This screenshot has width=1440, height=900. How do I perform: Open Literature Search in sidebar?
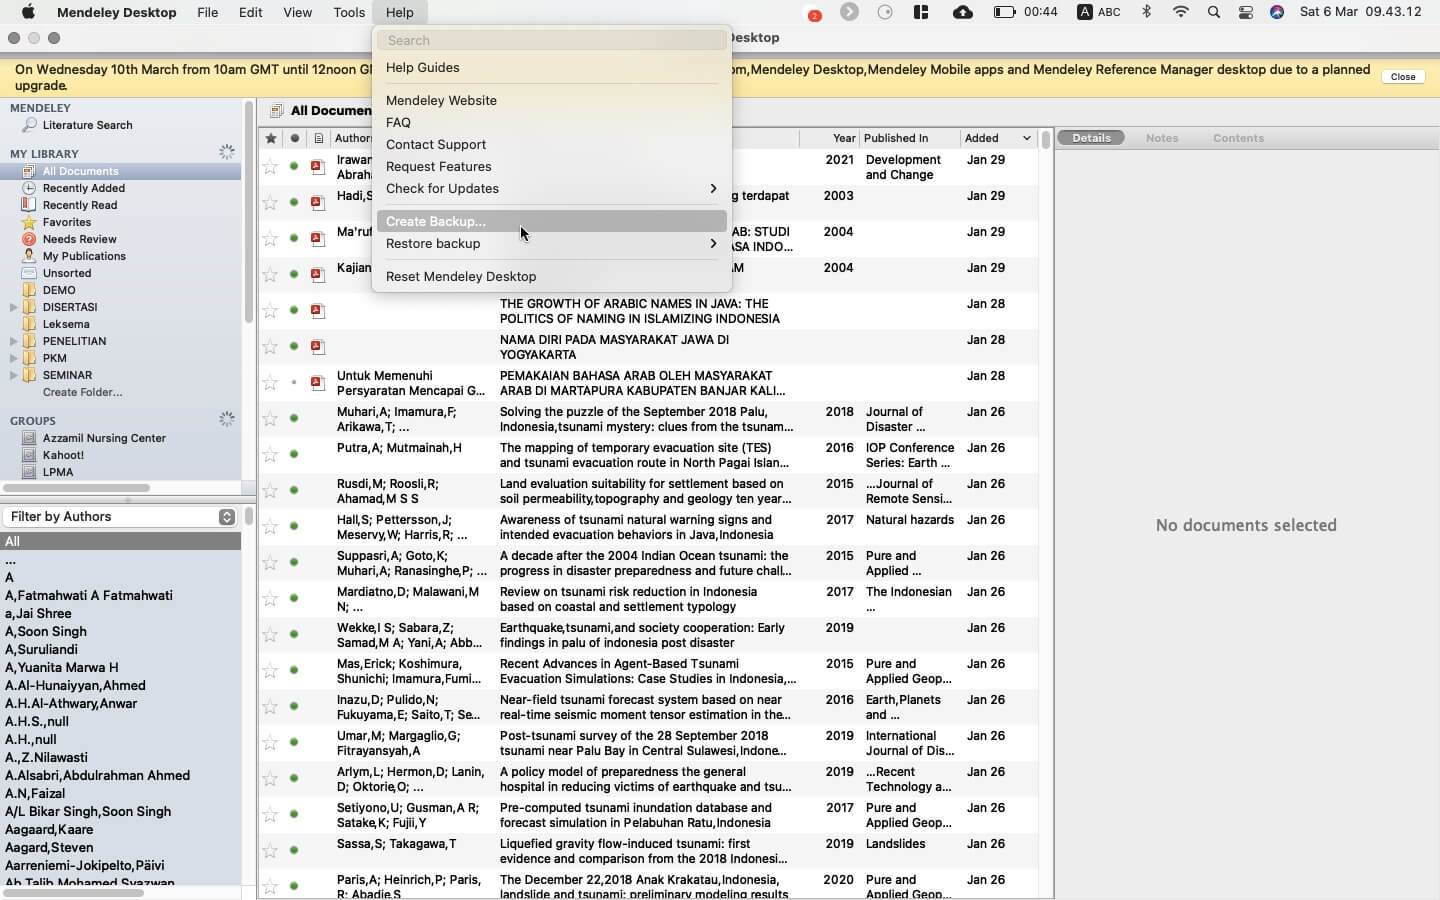[87, 125]
